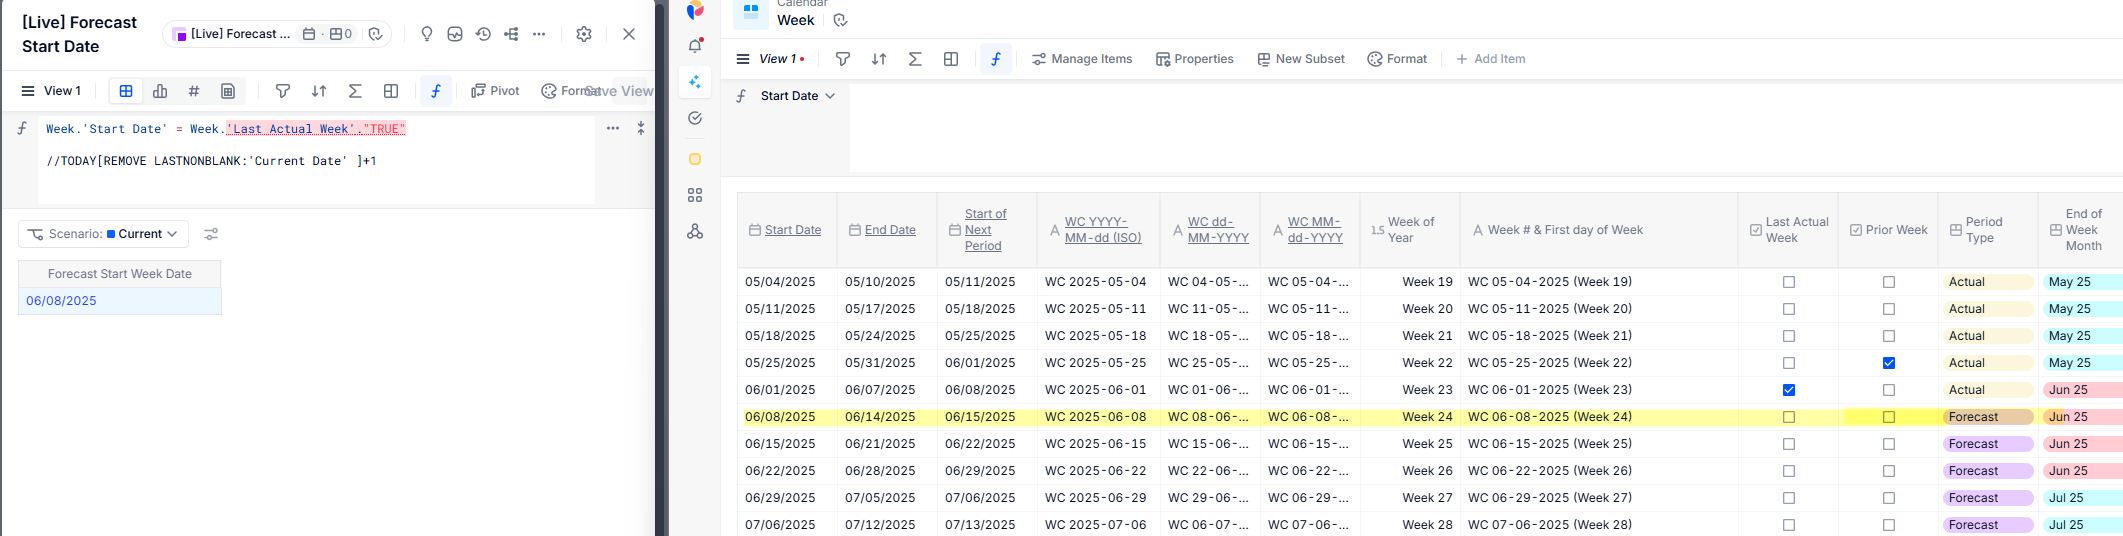Open the View 1 menu in Forecast panel
This screenshot has width=2123, height=536.
tap(51, 91)
